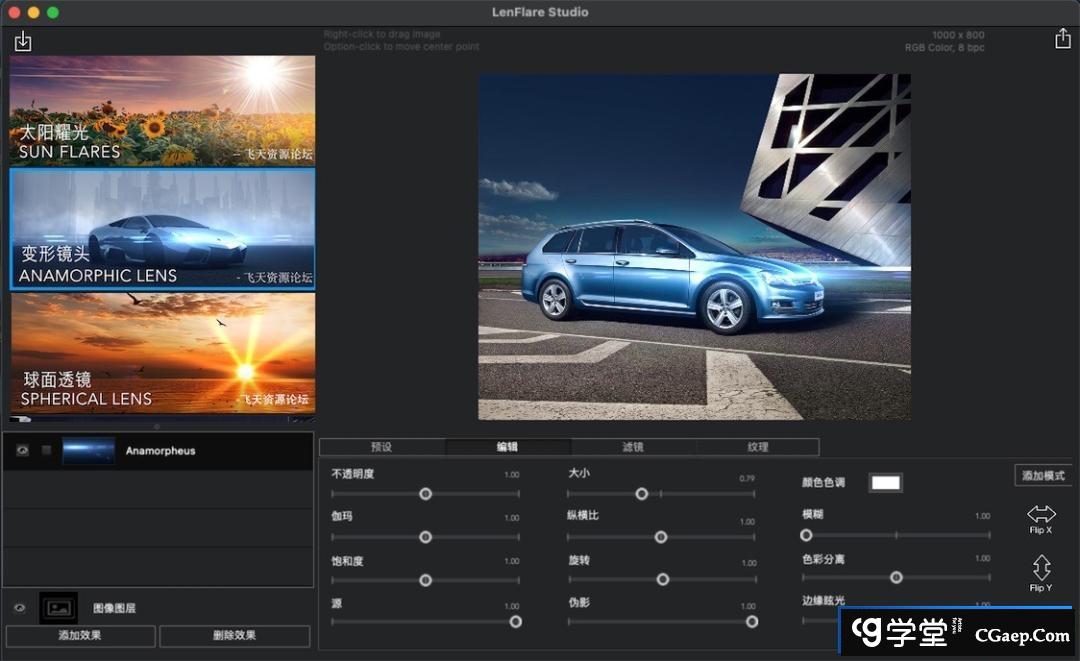Open the 滤镜 filter tab

coord(633,447)
